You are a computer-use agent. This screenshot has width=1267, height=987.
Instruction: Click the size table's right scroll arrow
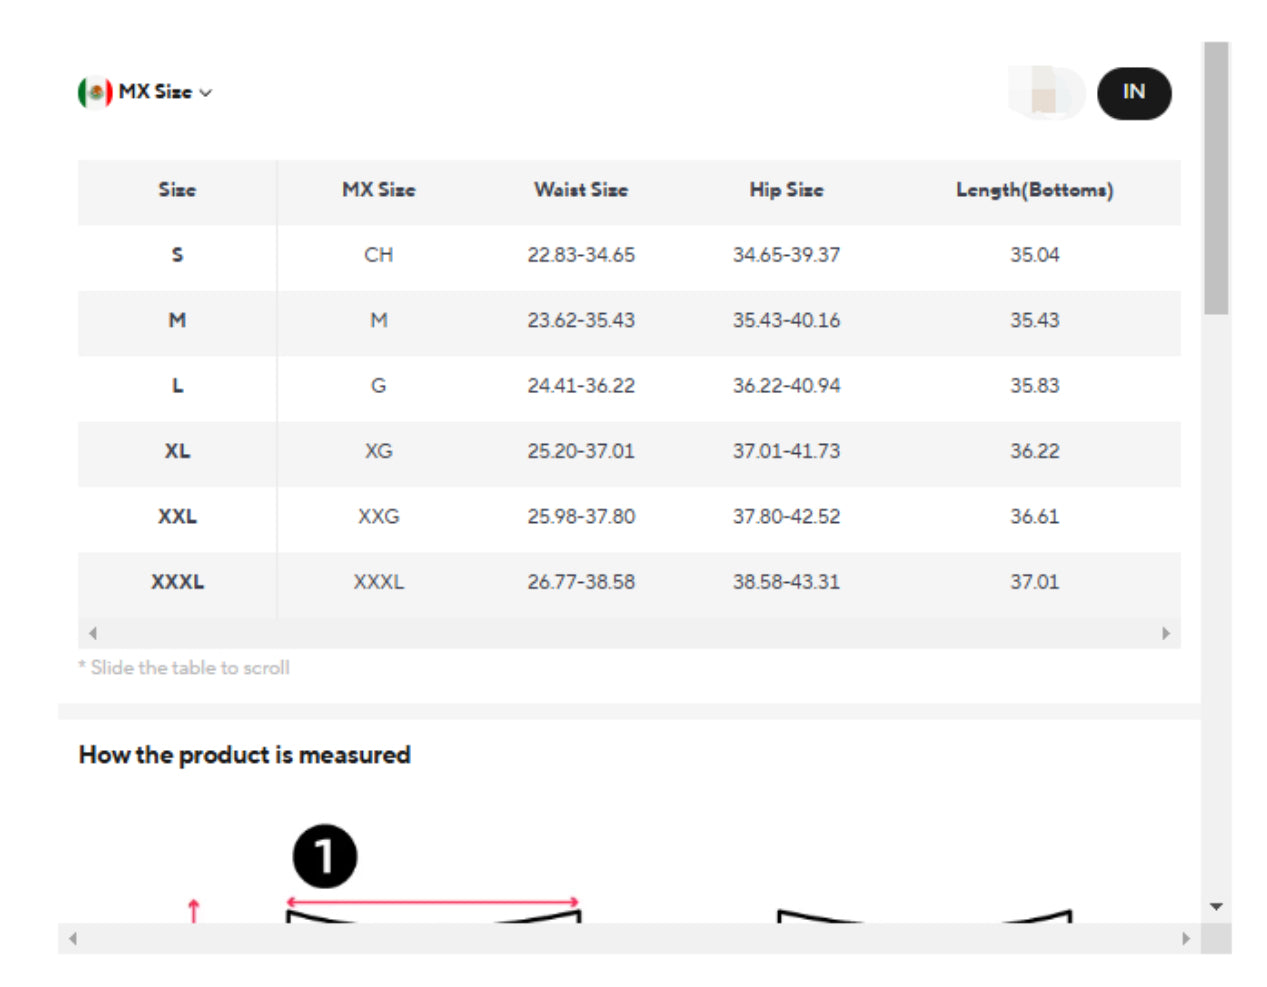[1166, 633]
